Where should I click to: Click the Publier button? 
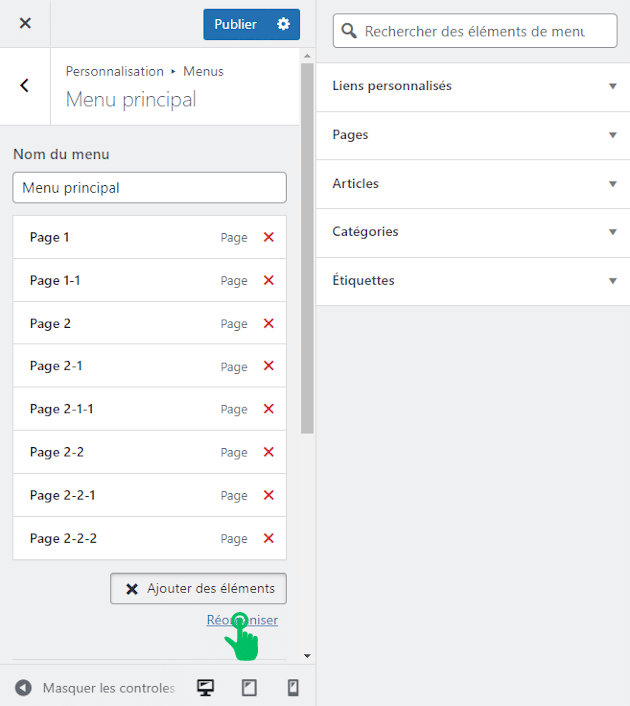coord(235,24)
